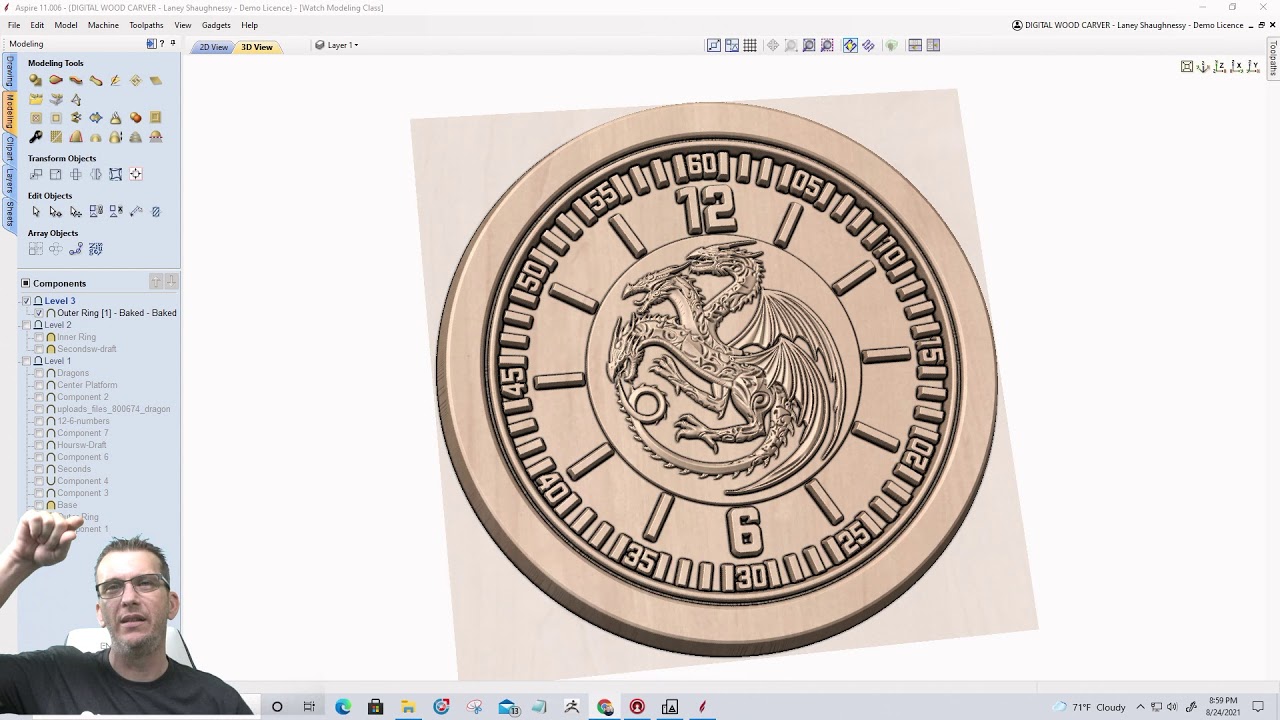Choose the Selection arrow tool

[x=36, y=211]
